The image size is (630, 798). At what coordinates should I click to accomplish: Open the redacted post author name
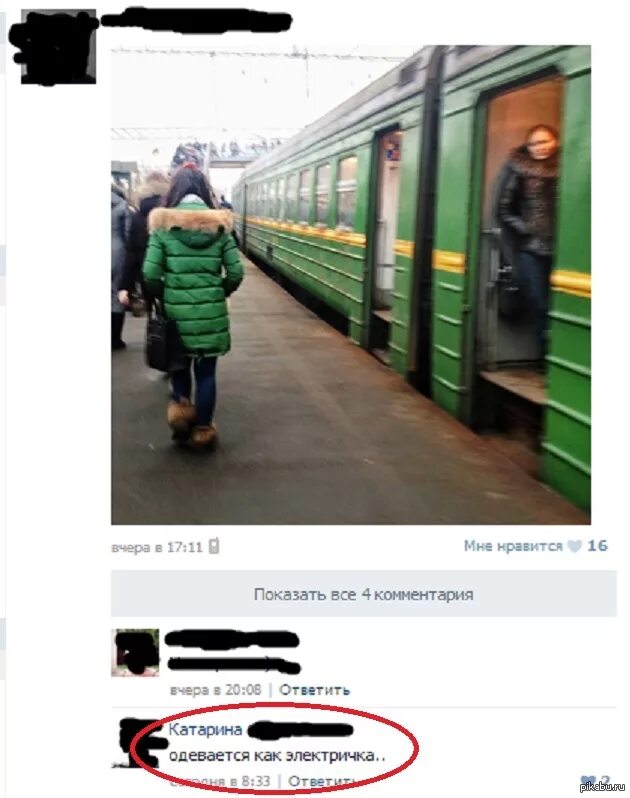click(x=195, y=20)
